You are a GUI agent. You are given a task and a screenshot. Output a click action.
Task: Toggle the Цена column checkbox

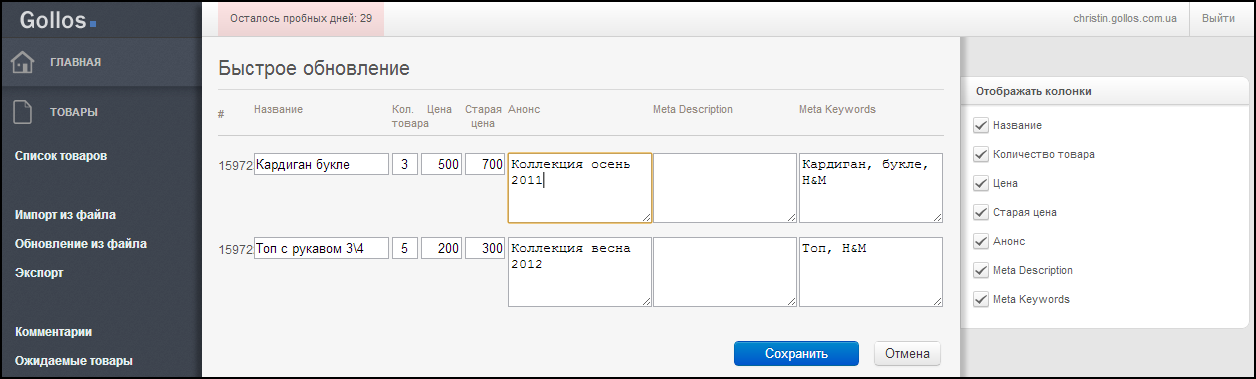tap(980, 184)
